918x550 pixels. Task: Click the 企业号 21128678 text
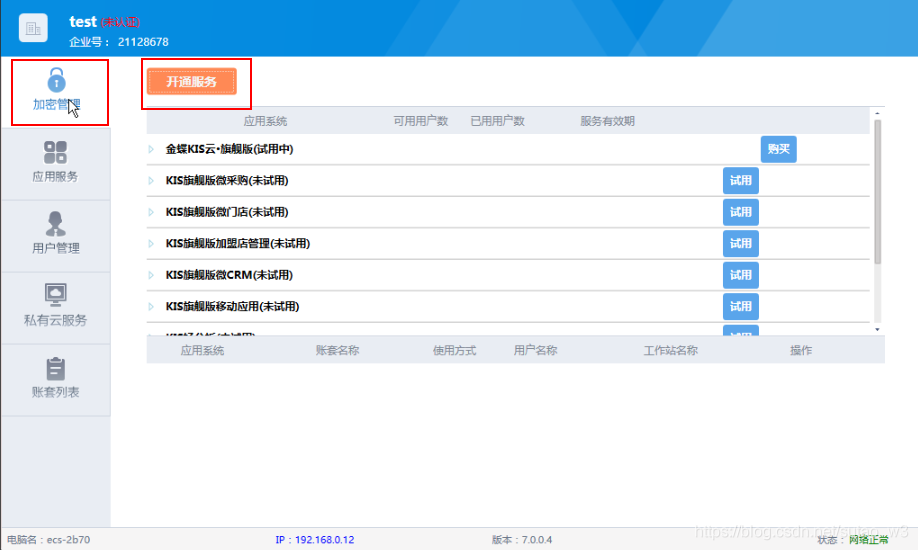tap(119, 42)
